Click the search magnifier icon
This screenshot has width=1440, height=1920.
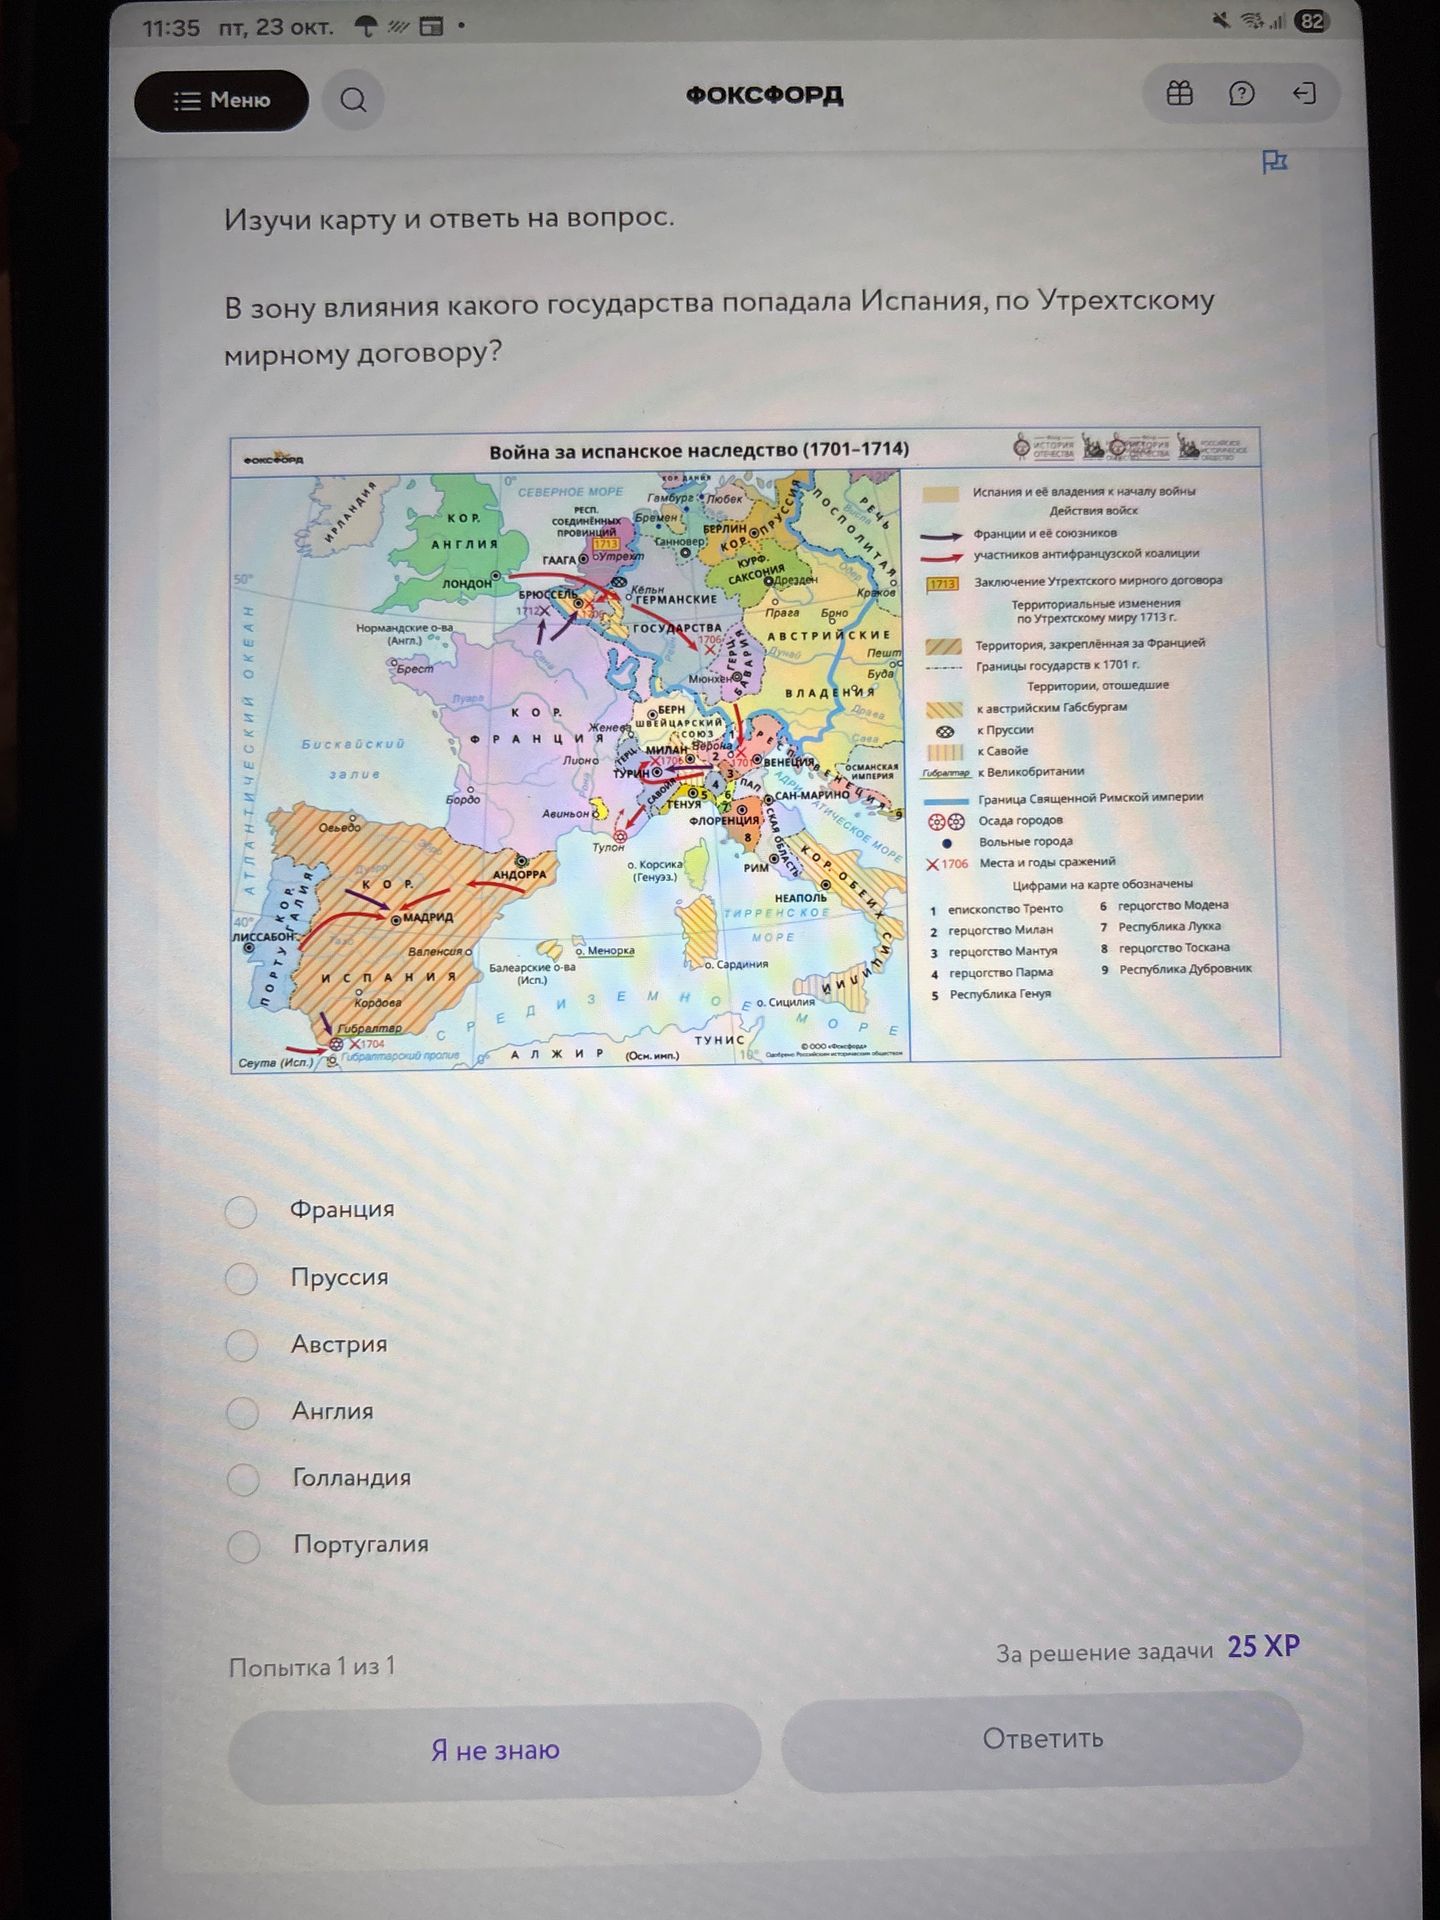(x=353, y=100)
